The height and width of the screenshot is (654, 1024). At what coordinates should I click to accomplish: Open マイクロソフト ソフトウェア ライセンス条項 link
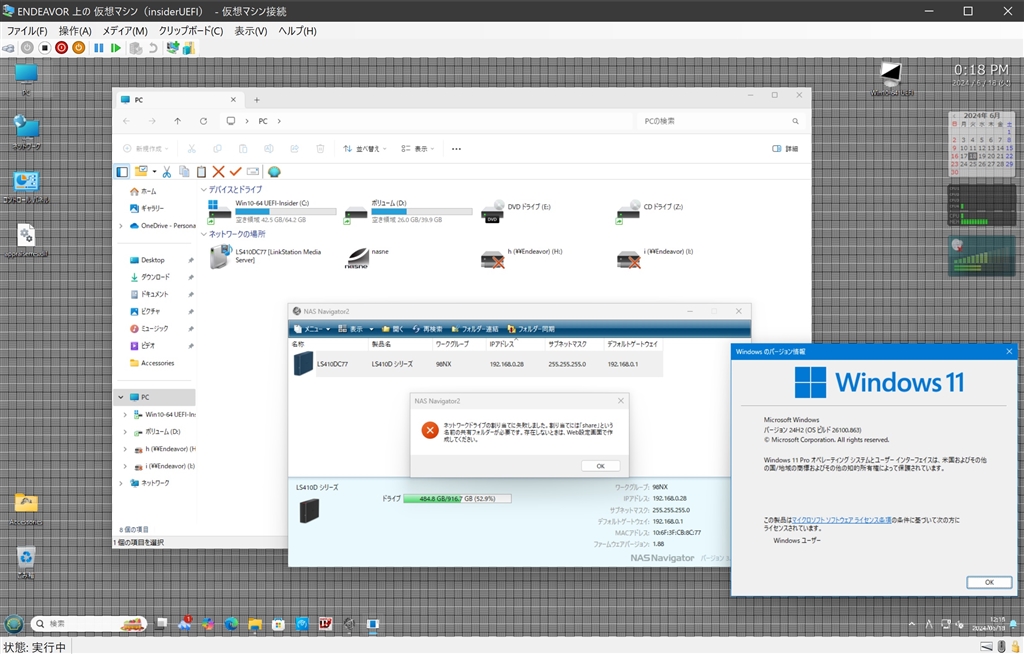click(x=841, y=520)
